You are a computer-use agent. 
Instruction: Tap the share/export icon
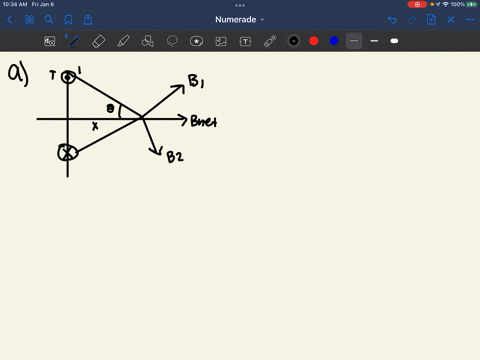click(x=88, y=20)
